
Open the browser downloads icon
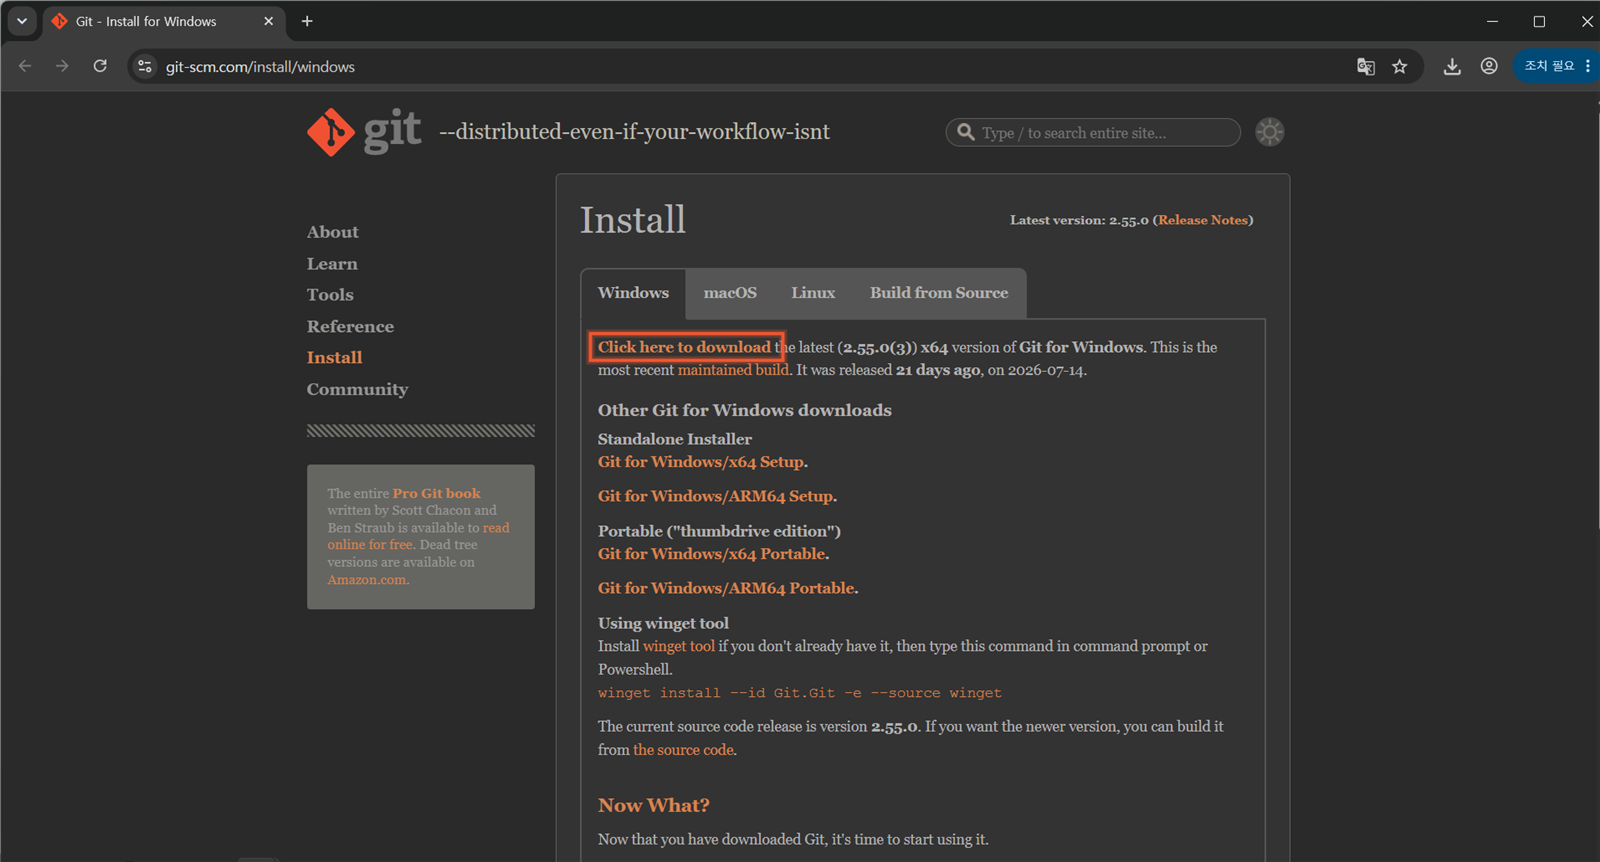[x=1452, y=66]
